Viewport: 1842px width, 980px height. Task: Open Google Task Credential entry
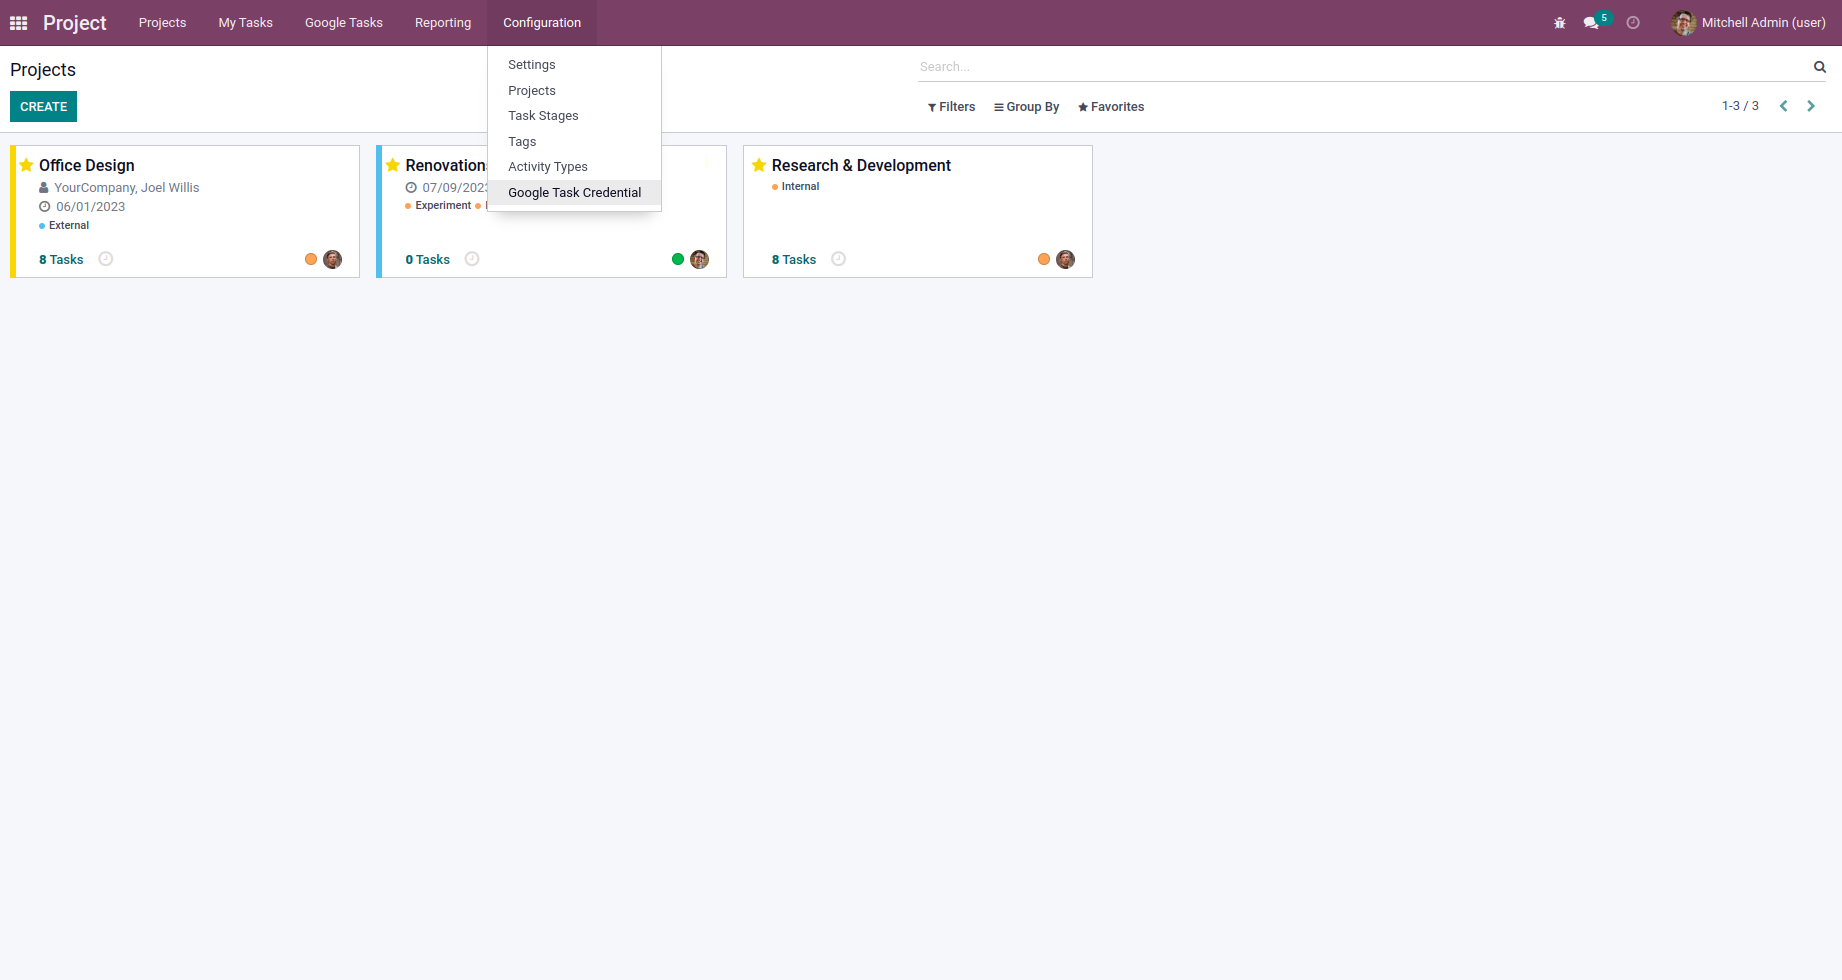coord(574,193)
